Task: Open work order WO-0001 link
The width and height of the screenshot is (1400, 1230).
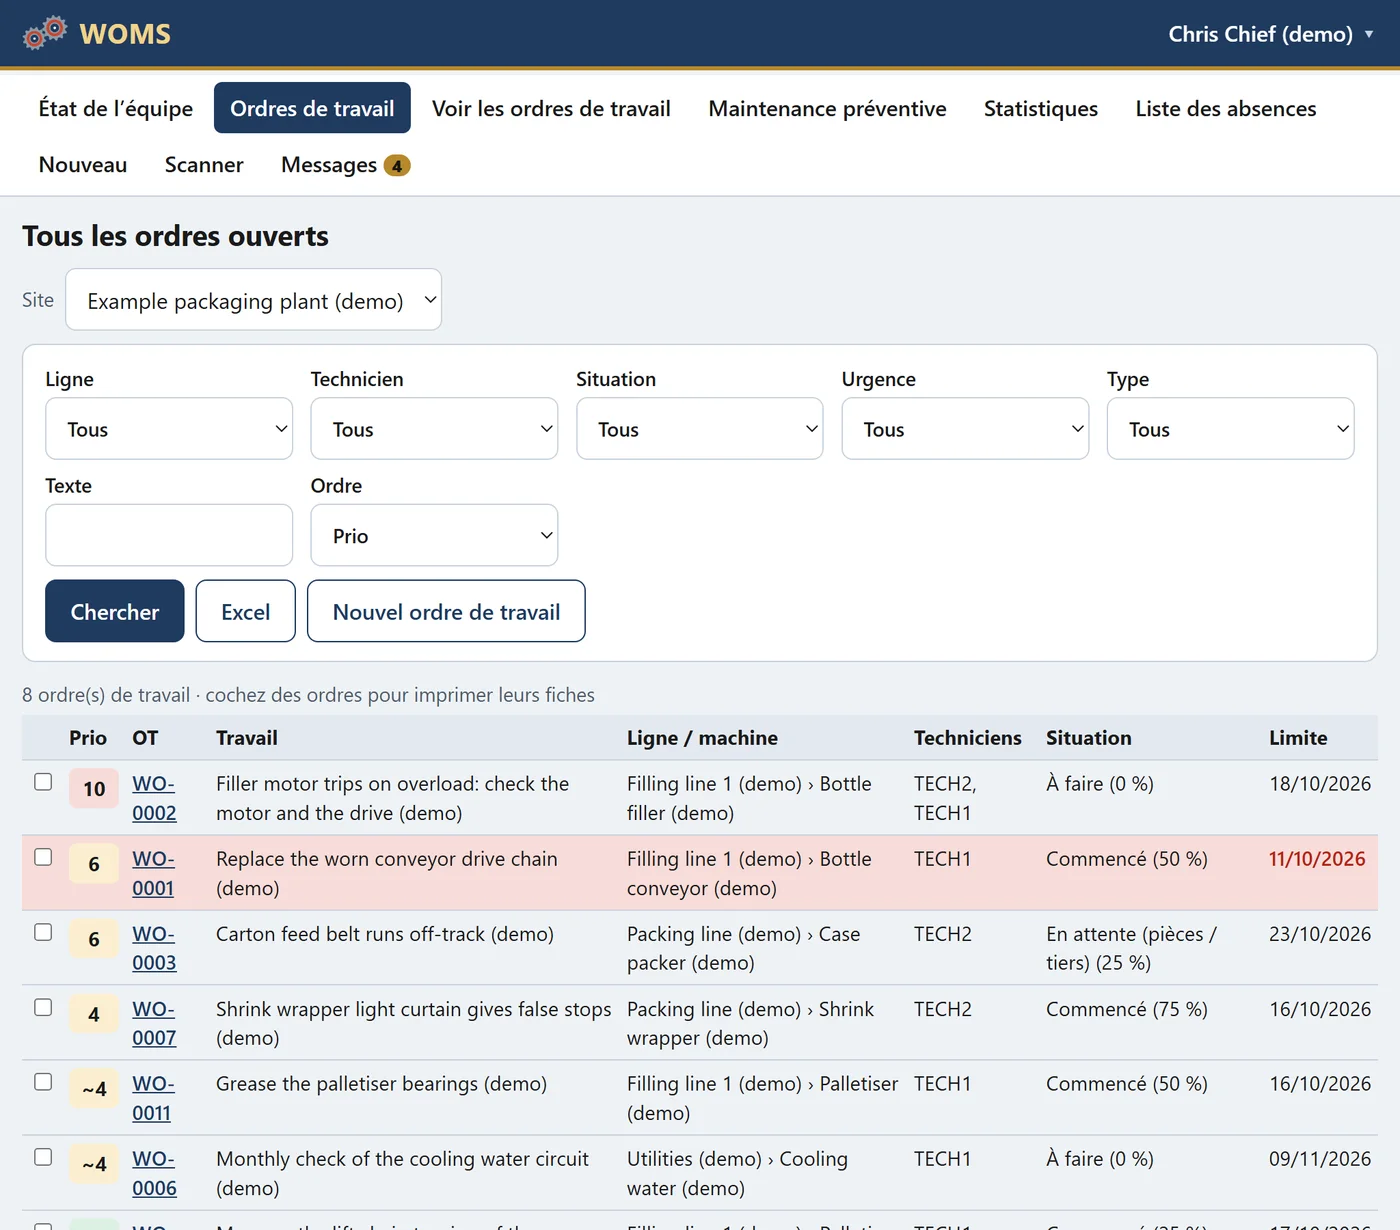Action: (x=153, y=873)
